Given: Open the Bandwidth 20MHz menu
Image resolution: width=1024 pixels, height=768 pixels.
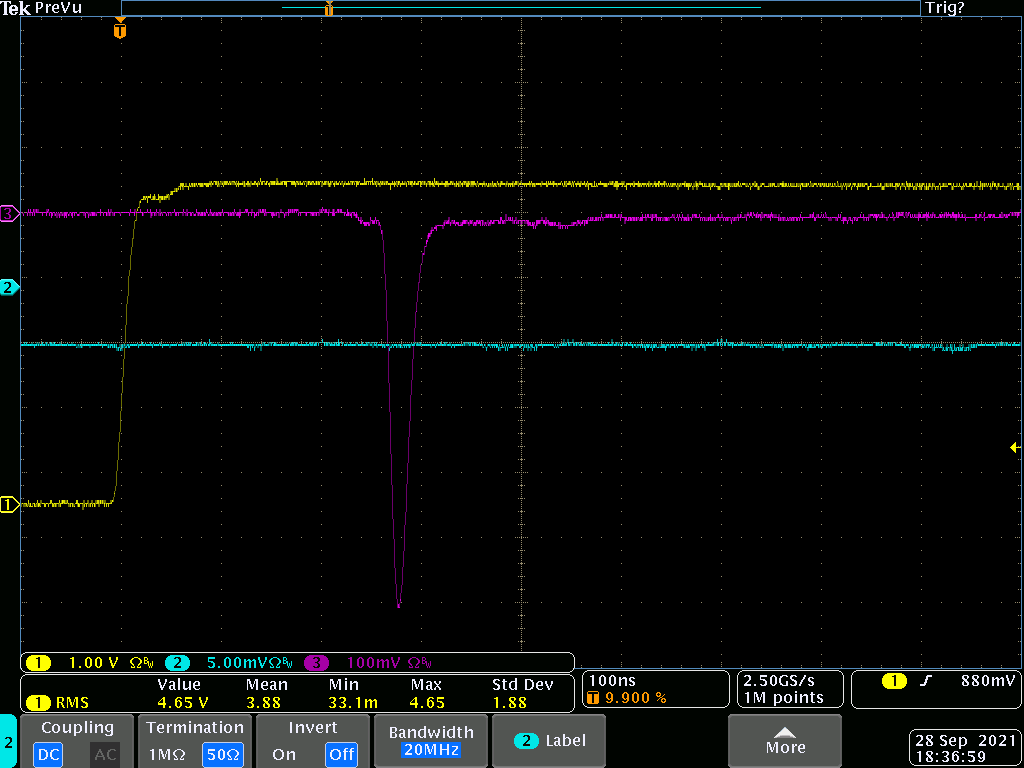Looking at the screenshot, I should tap(429, 741).
